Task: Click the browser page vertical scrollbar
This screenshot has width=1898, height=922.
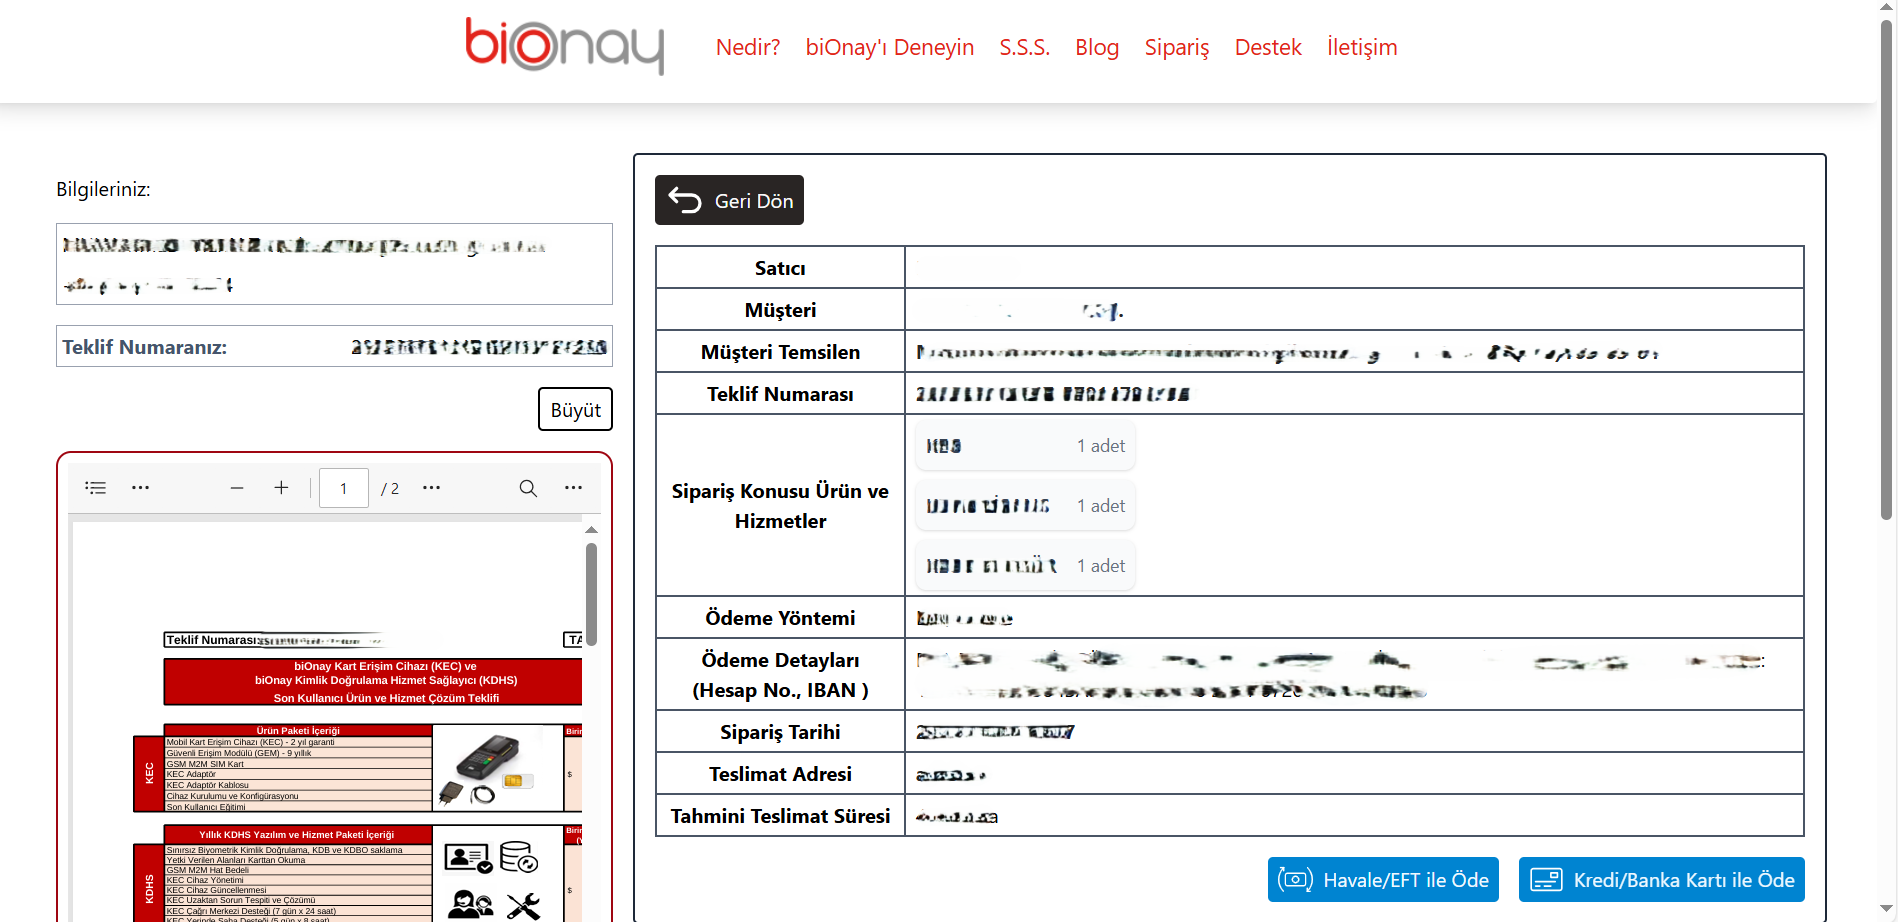Action: (1886, 270)
